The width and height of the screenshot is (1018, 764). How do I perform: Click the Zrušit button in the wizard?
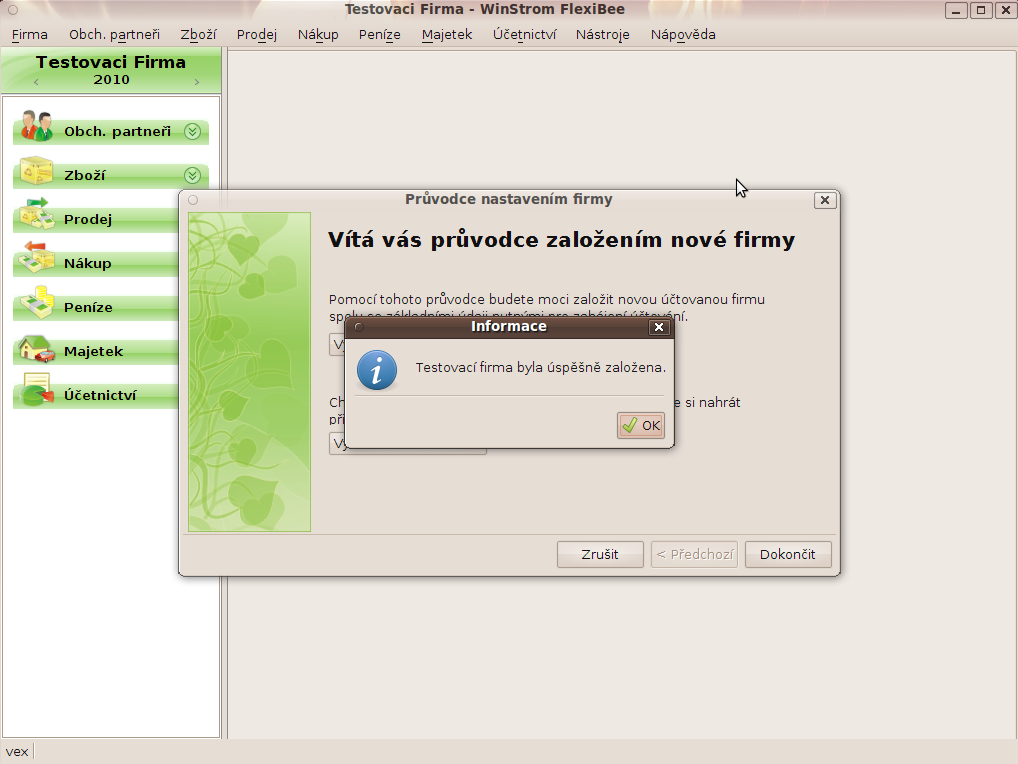pos(600,554)
